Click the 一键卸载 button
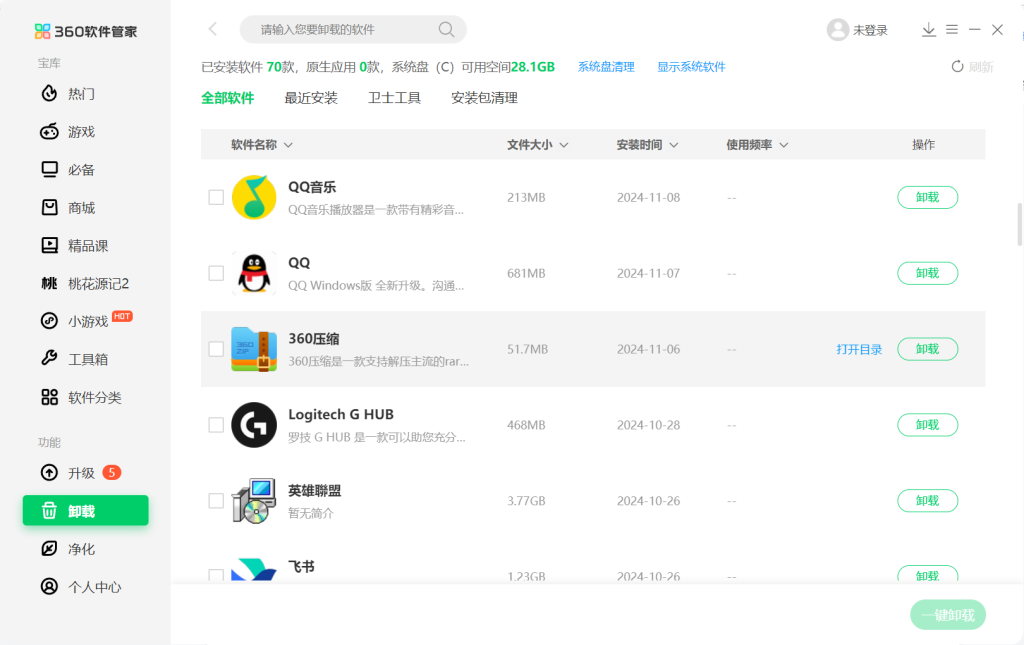The width and height of the screenshot is (1024, 645). (x=948, y=615)
